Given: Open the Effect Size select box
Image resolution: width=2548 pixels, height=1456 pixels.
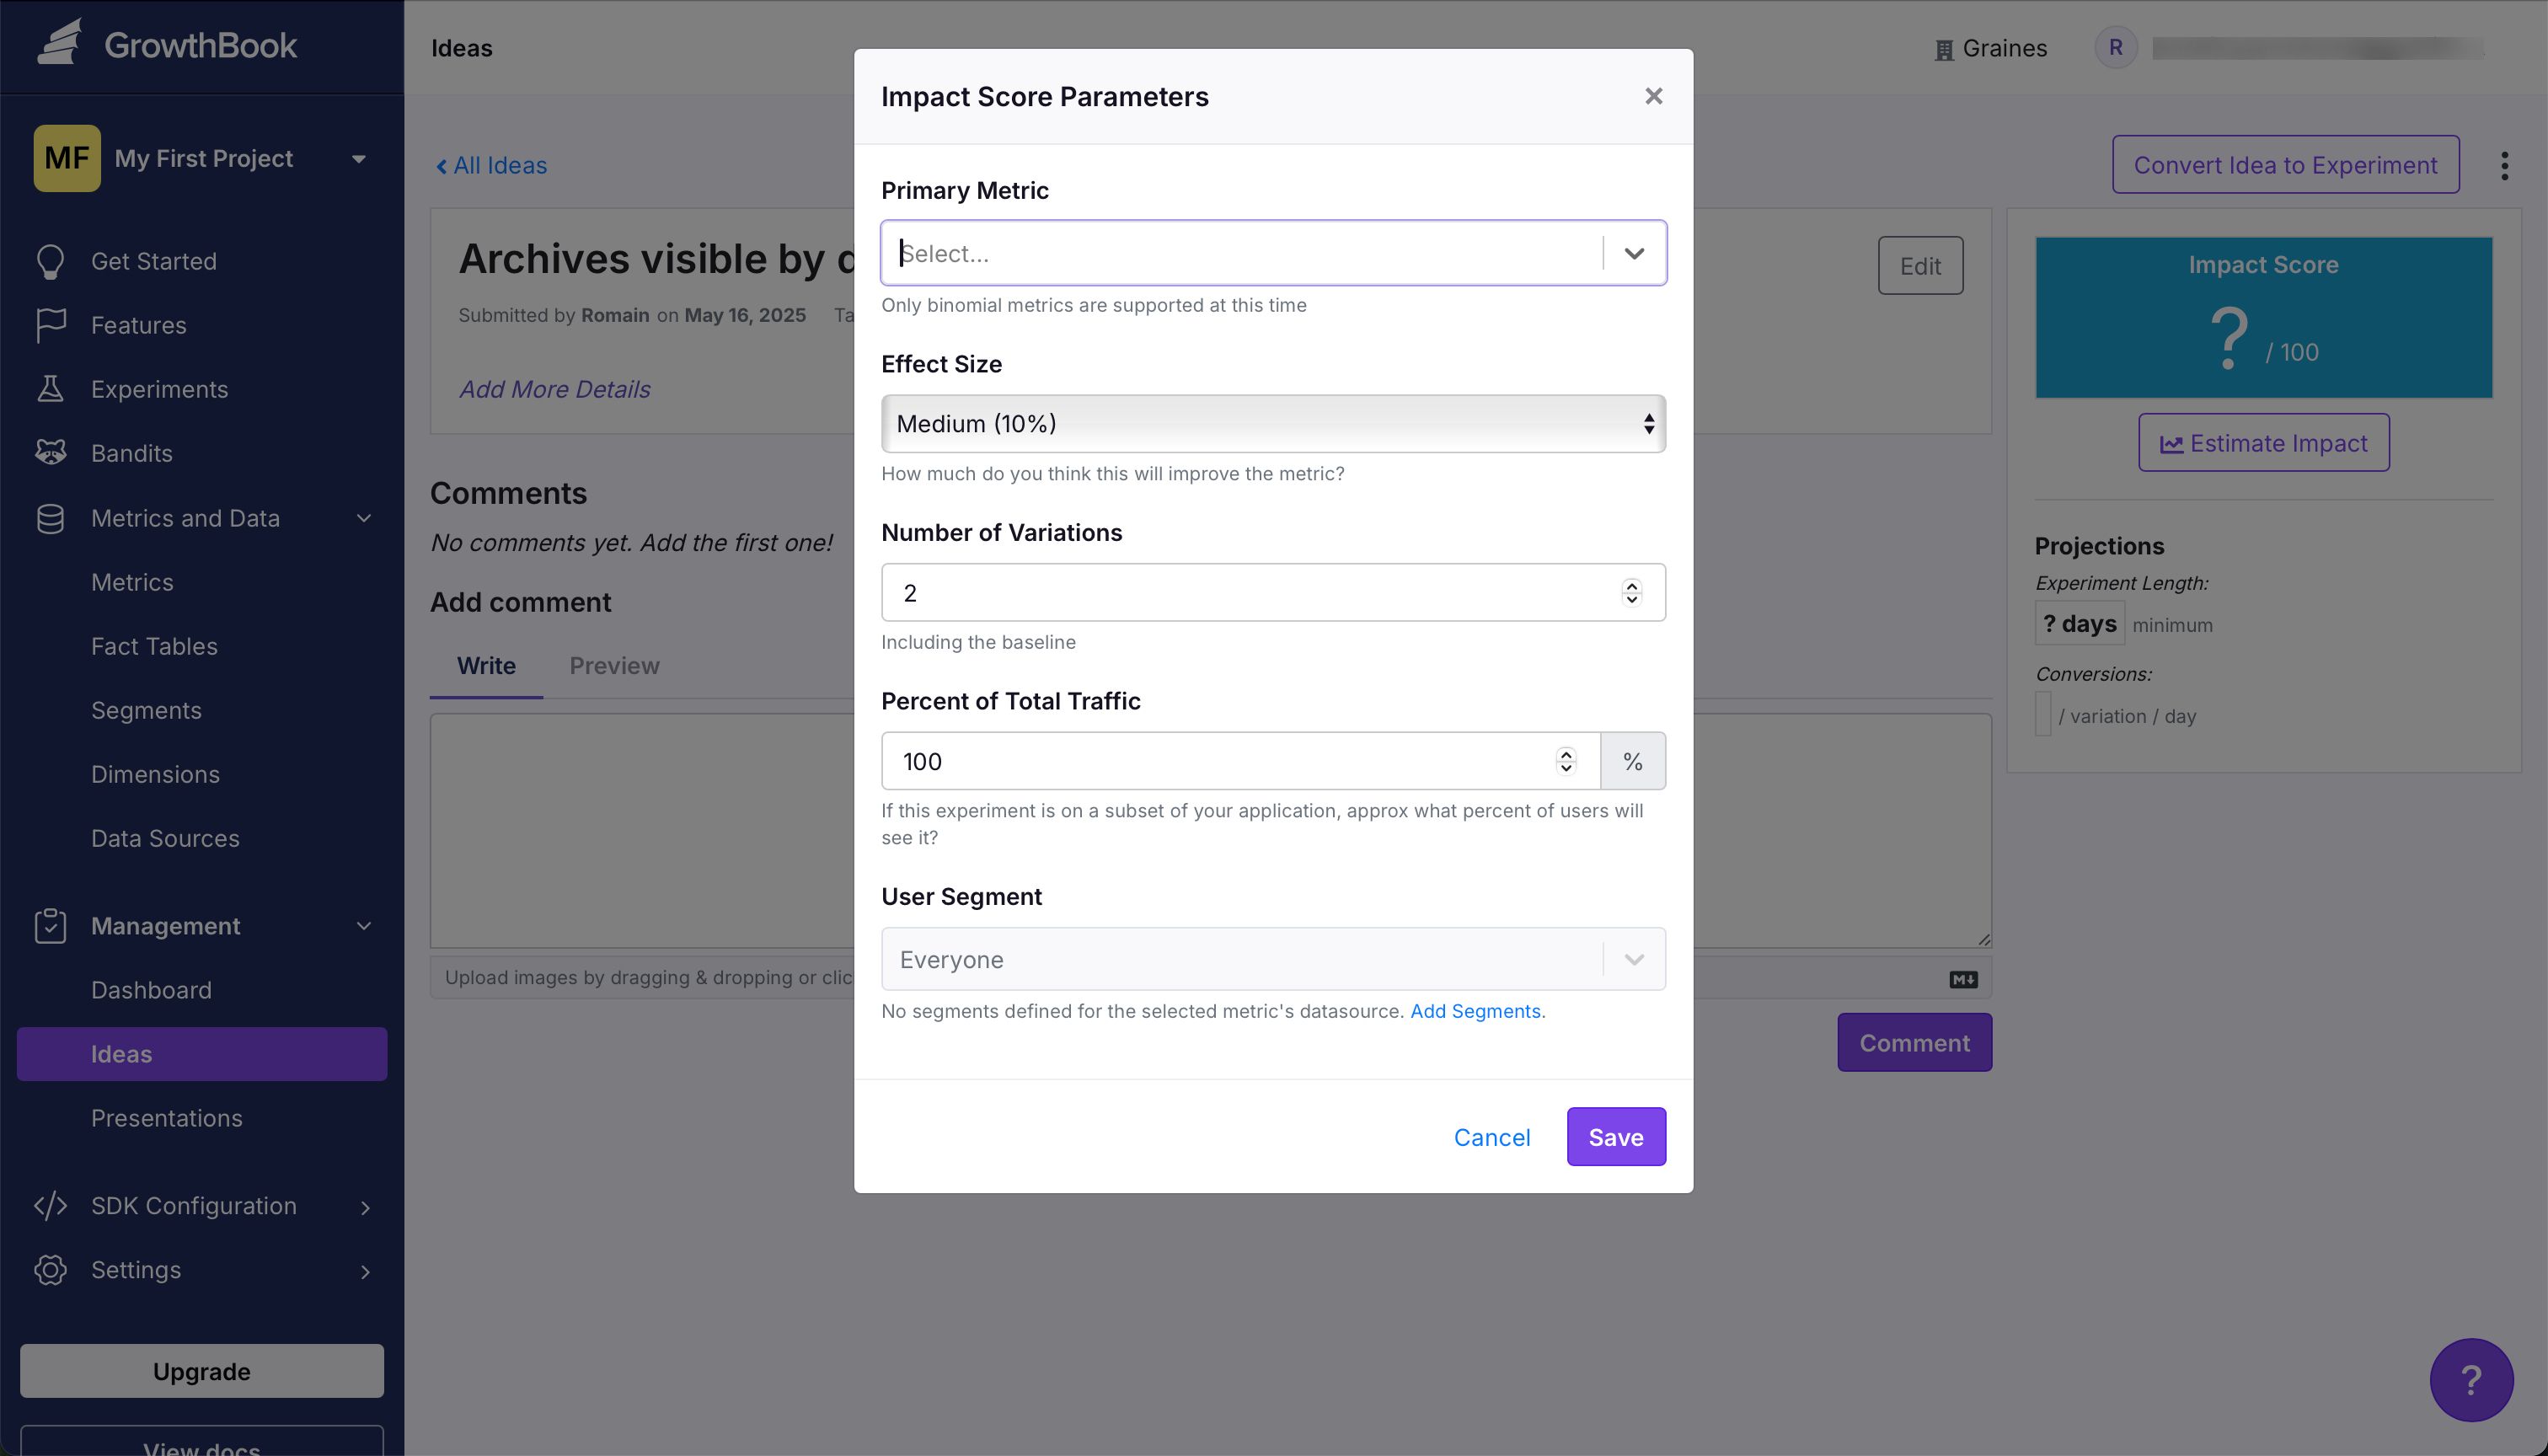Looking at the screenshot, I should click(1273, 424).
